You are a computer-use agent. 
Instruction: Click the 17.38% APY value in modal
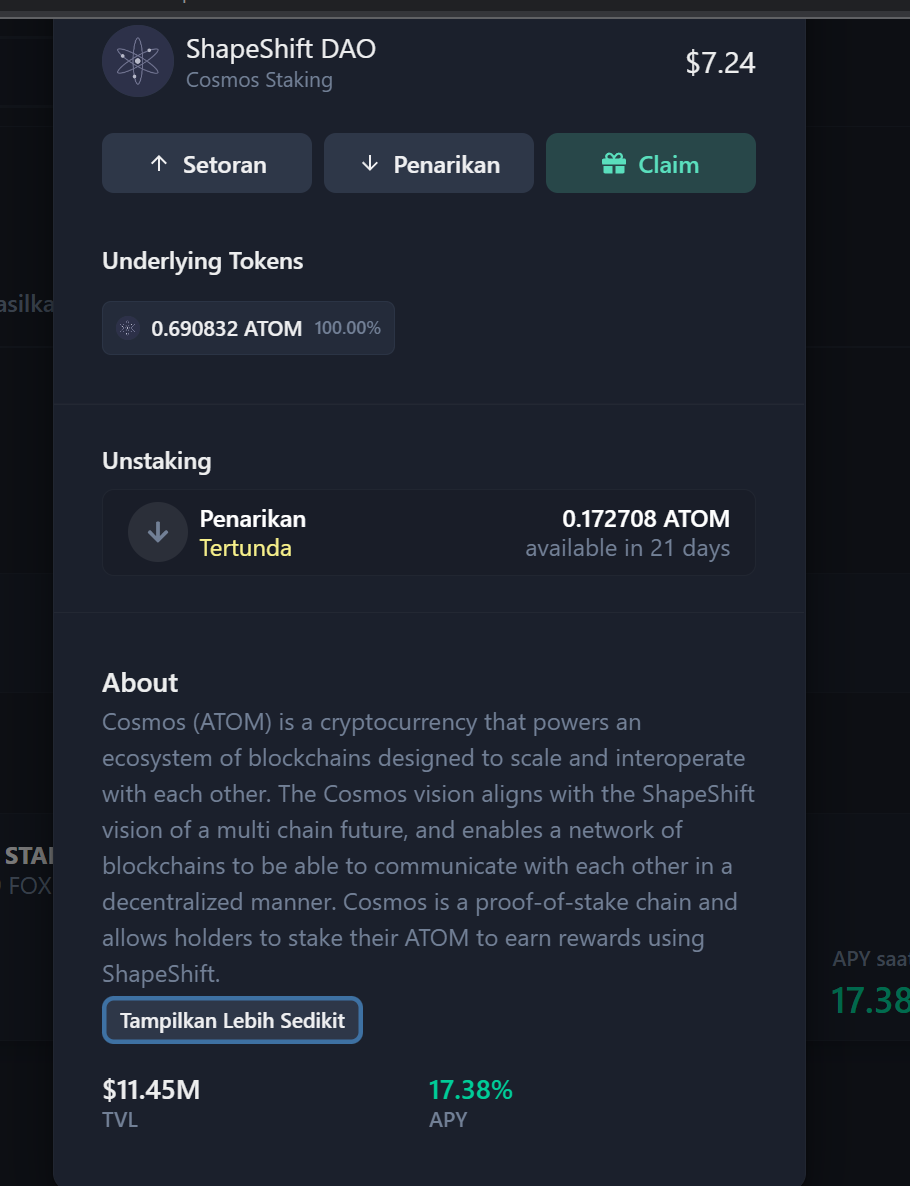coord(471,1090)
